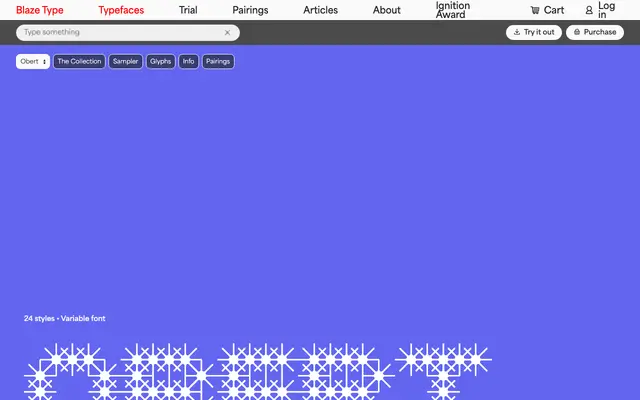Clear the search field with the X icon
This screenshot has width=640, height=400.
(227, 33)
